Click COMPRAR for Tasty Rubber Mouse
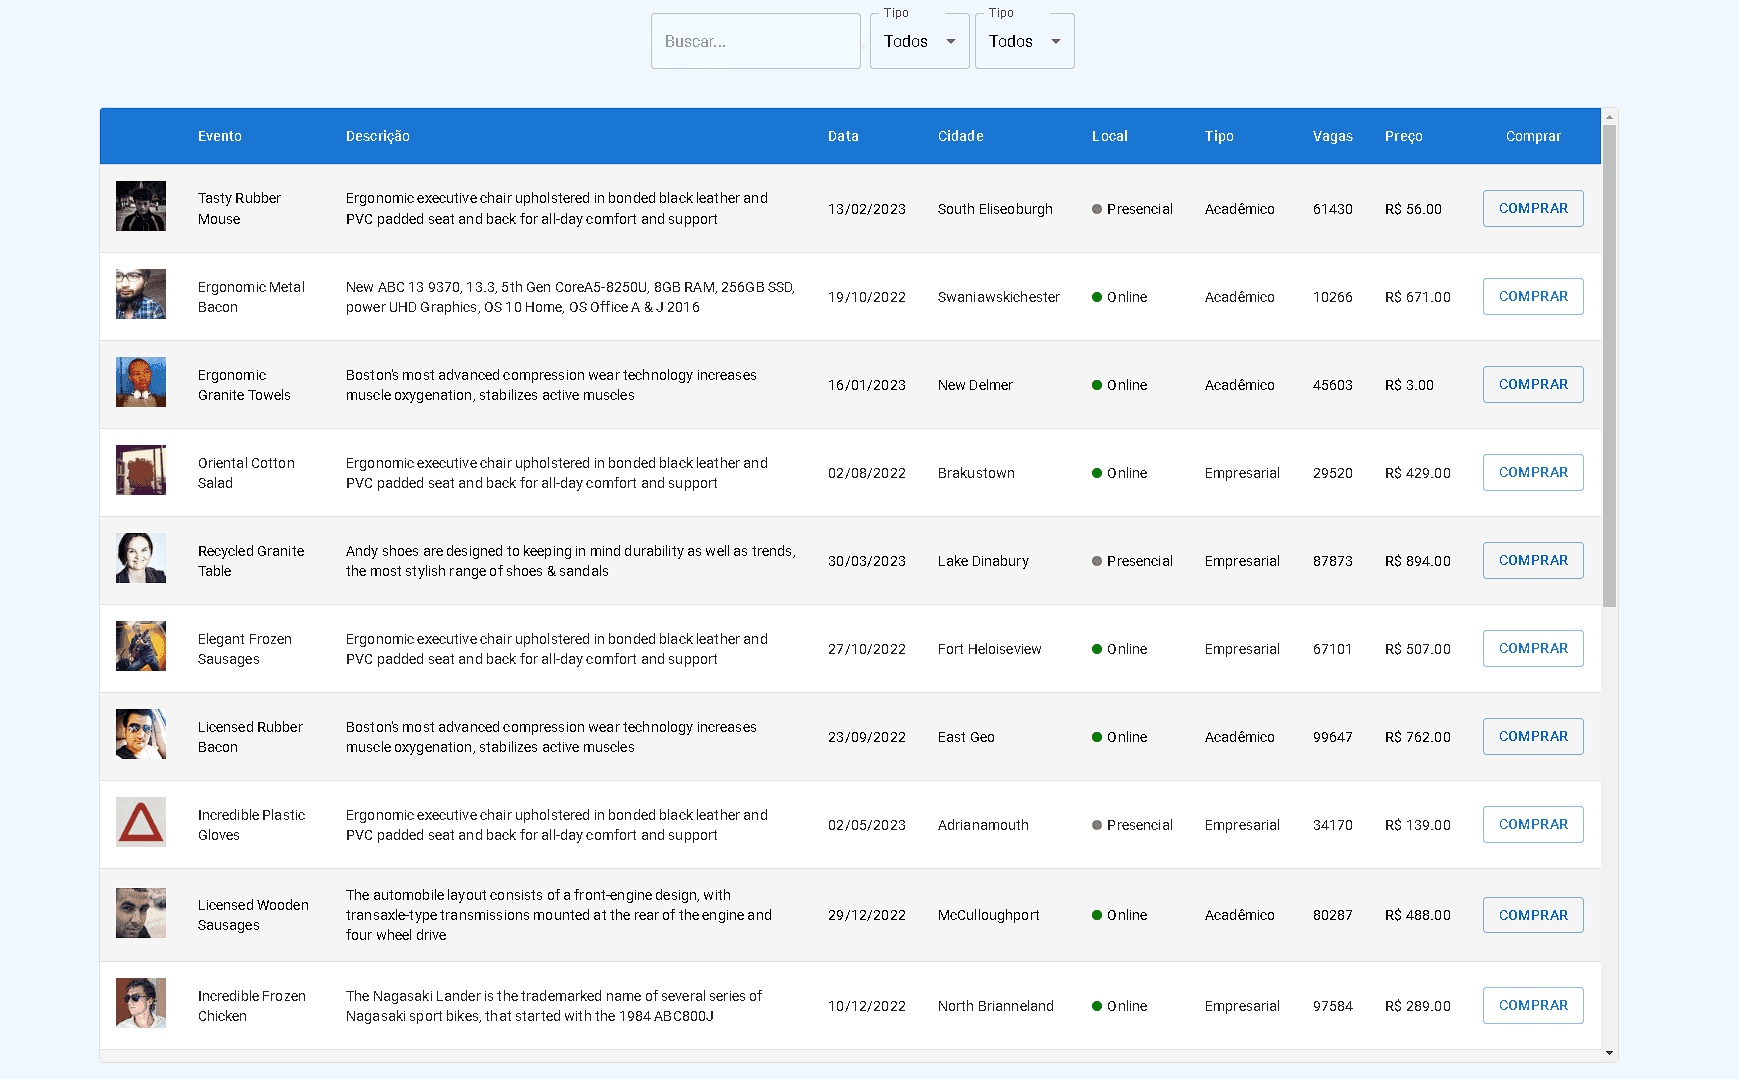The width and height of the screenshot is (1739, 1079). [x=1533, y=208]
